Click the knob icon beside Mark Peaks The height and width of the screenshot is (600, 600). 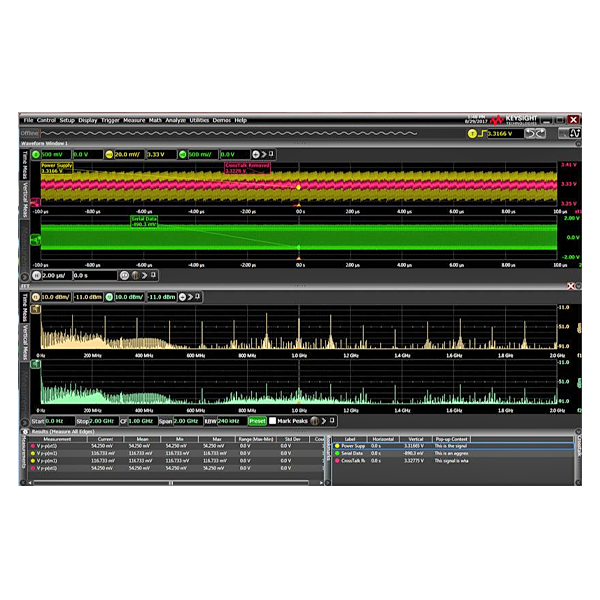point(315,421)
